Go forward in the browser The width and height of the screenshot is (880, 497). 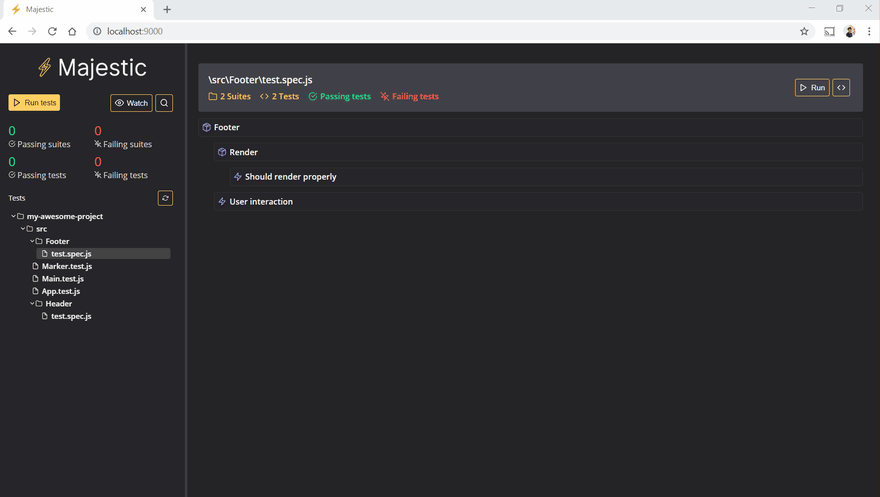pyautogui.click(x=32, y=31)
